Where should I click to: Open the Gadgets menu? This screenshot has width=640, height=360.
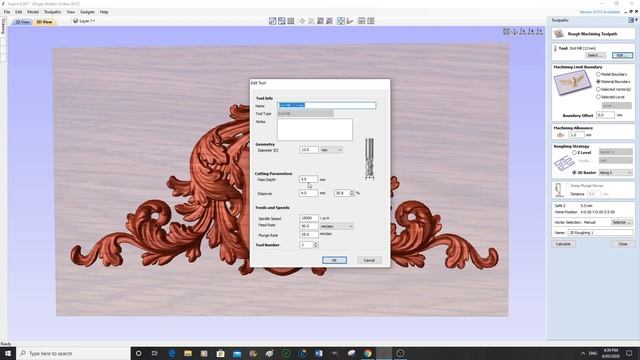point(87,12)
